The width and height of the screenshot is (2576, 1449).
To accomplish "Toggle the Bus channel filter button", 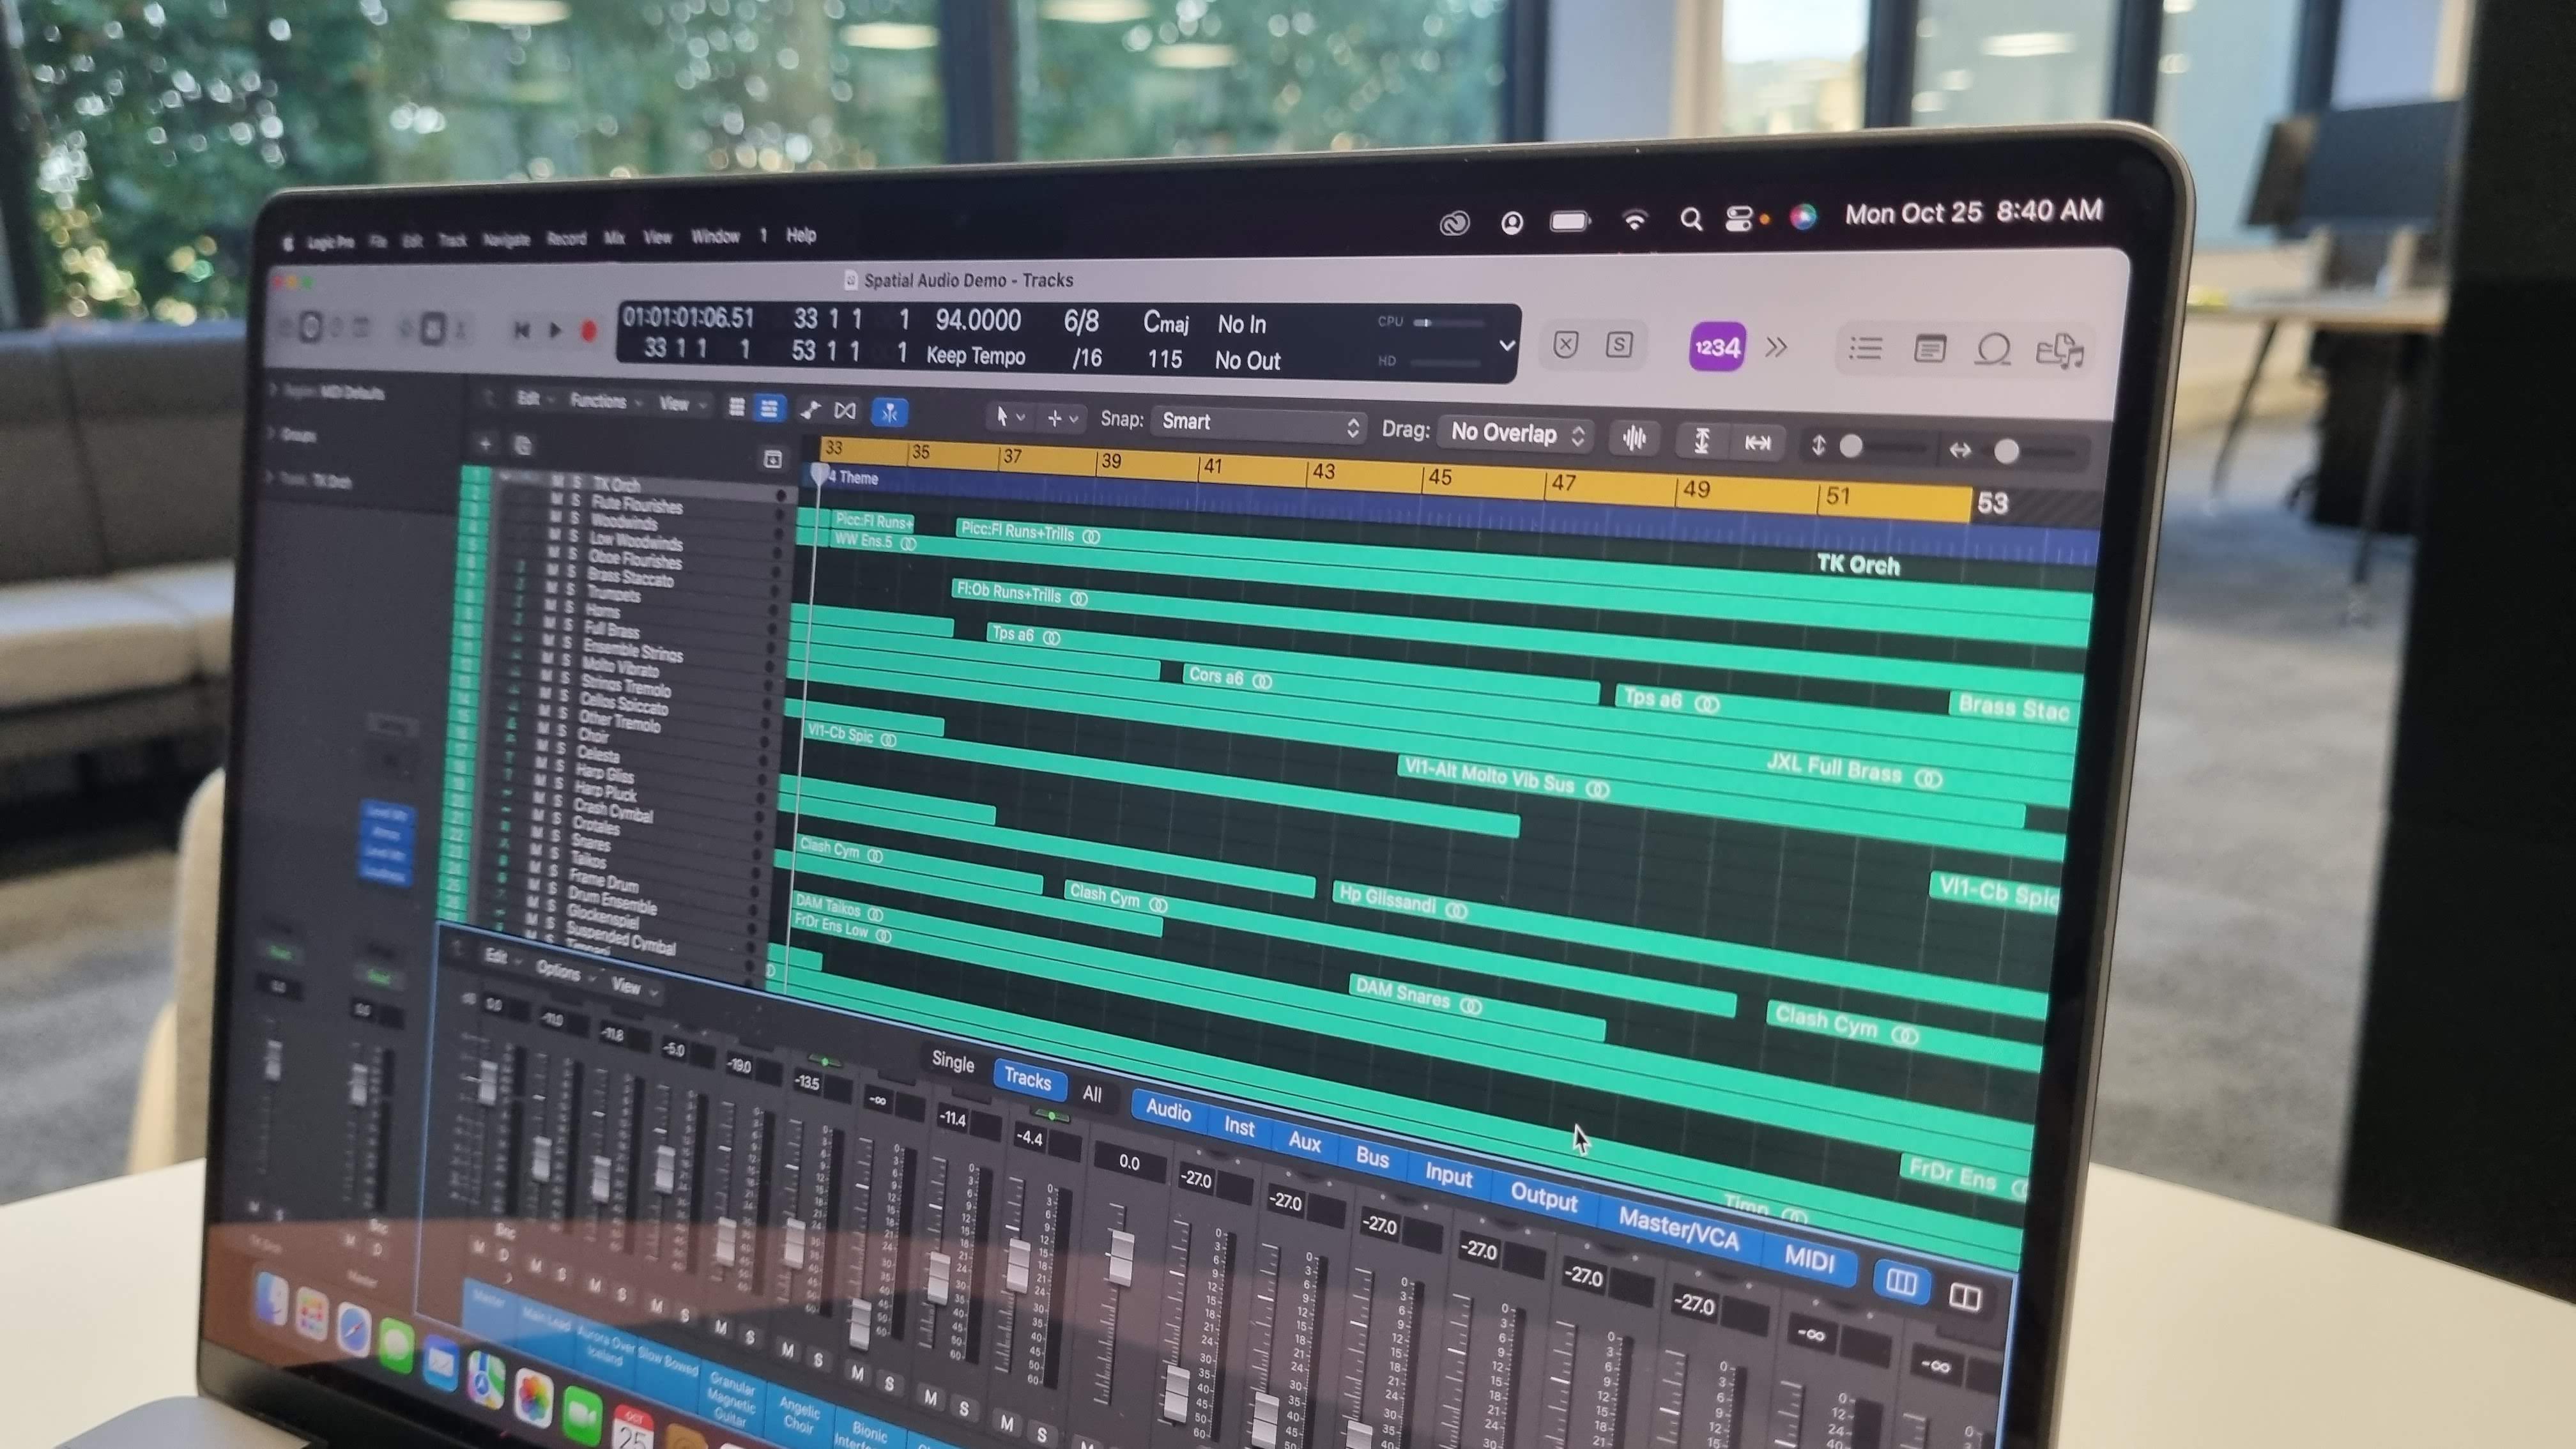I will pyautogui.click(x=1372, y=1158).
